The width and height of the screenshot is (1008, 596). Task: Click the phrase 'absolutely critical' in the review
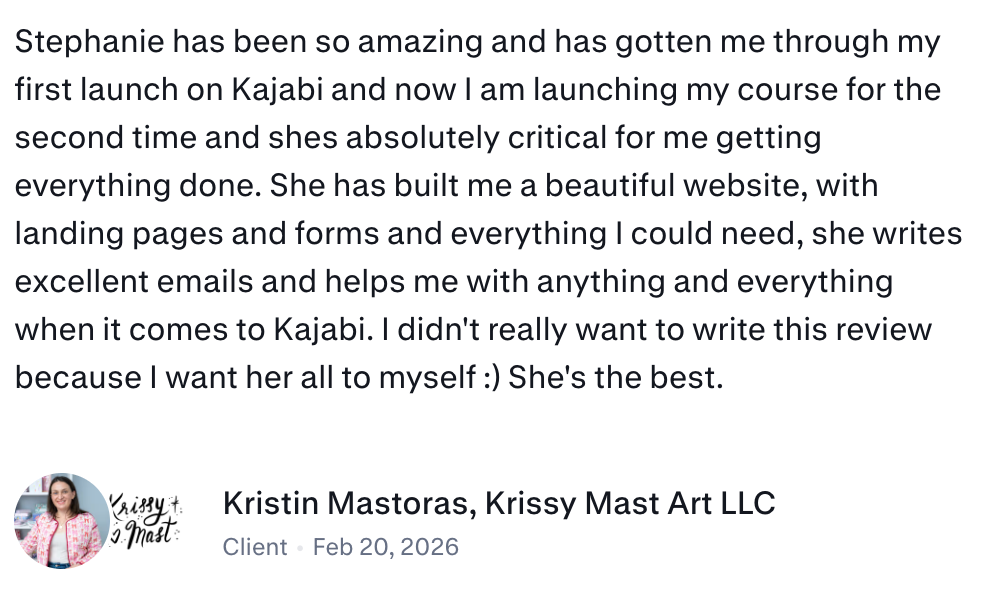click(476, 138)
